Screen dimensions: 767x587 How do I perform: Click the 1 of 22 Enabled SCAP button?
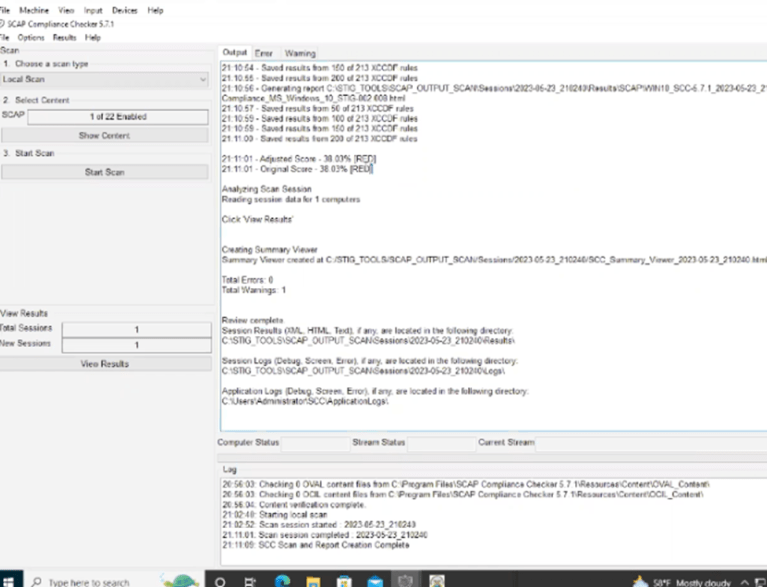click(117, 116)
